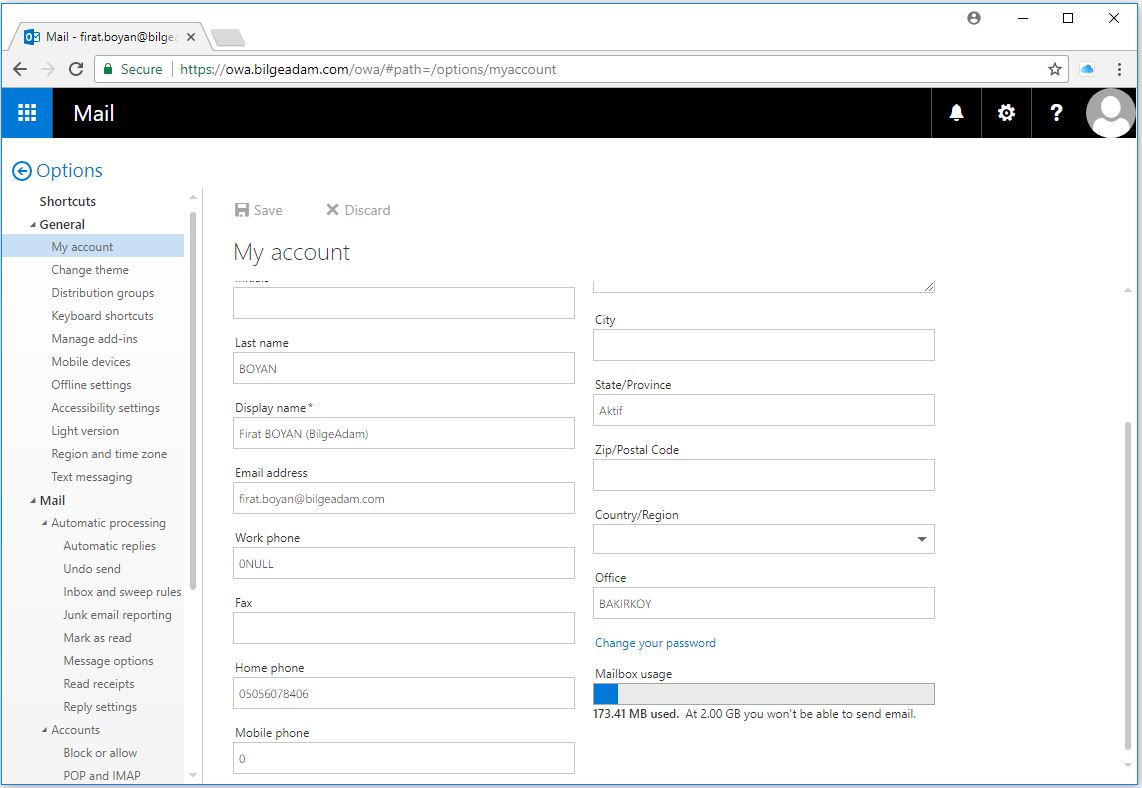Reload the page with refresh icon
Screen dimensions: 1142x788
[76, 69]
